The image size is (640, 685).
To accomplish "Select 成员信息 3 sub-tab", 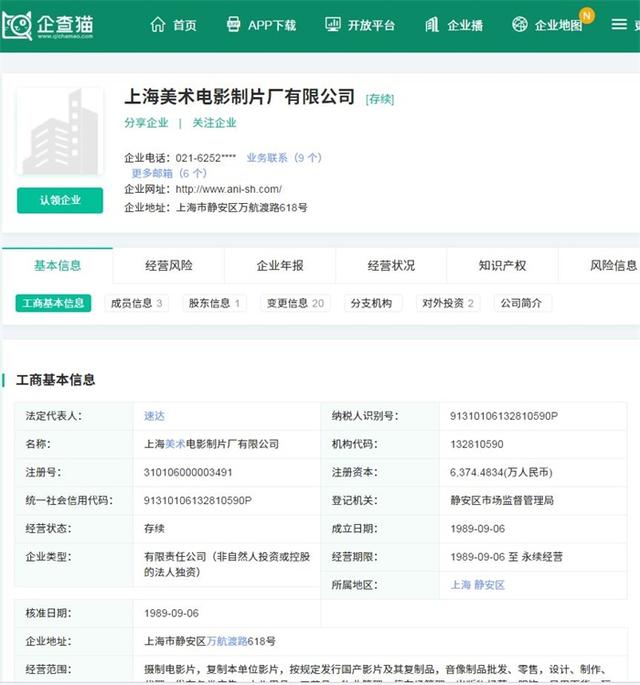I will coord(137,303).
